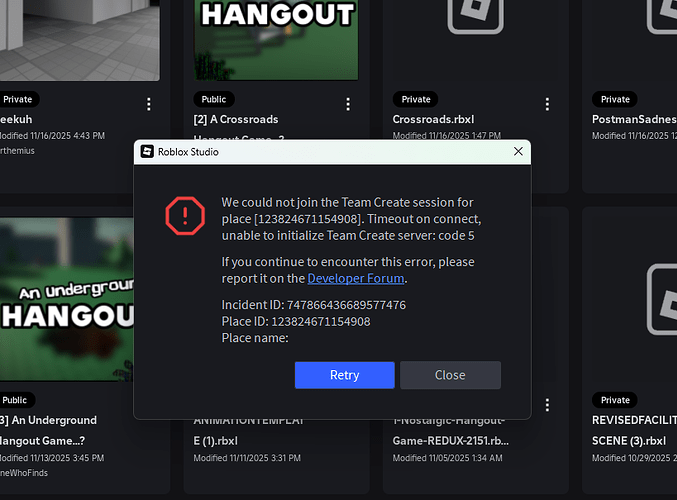
Task: Select the title 'SCENE (3).rbxl'
Action: coord(629,441)
